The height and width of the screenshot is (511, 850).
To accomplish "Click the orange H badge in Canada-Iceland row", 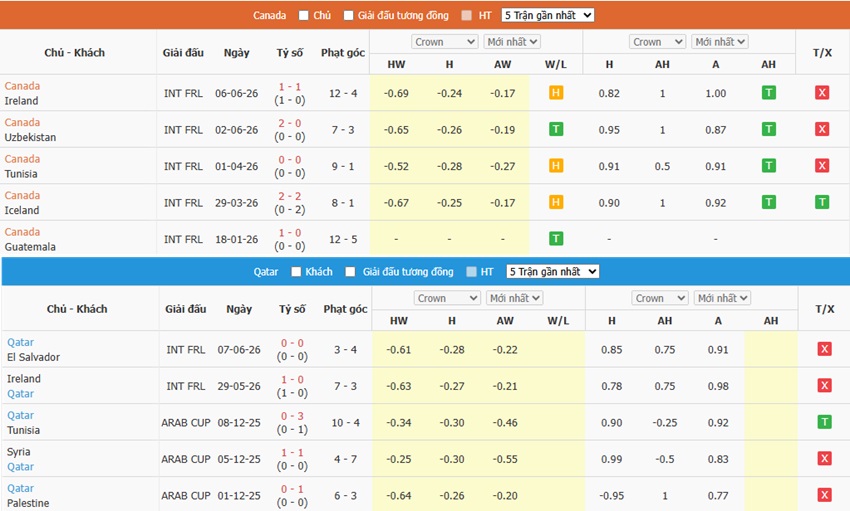I will 556,202.
